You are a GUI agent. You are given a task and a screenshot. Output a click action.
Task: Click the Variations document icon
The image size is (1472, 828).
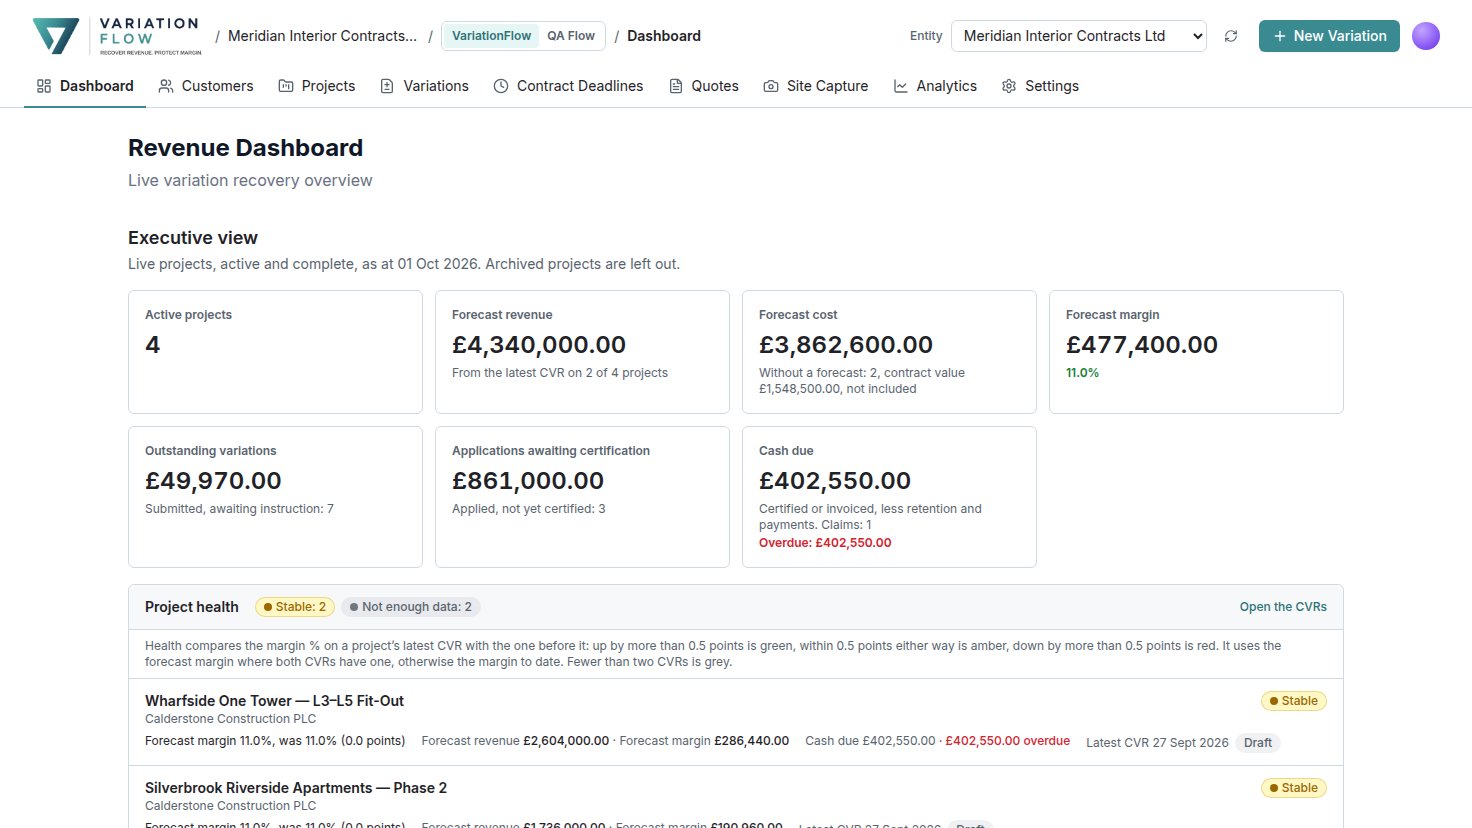click(x=387, y=86)
